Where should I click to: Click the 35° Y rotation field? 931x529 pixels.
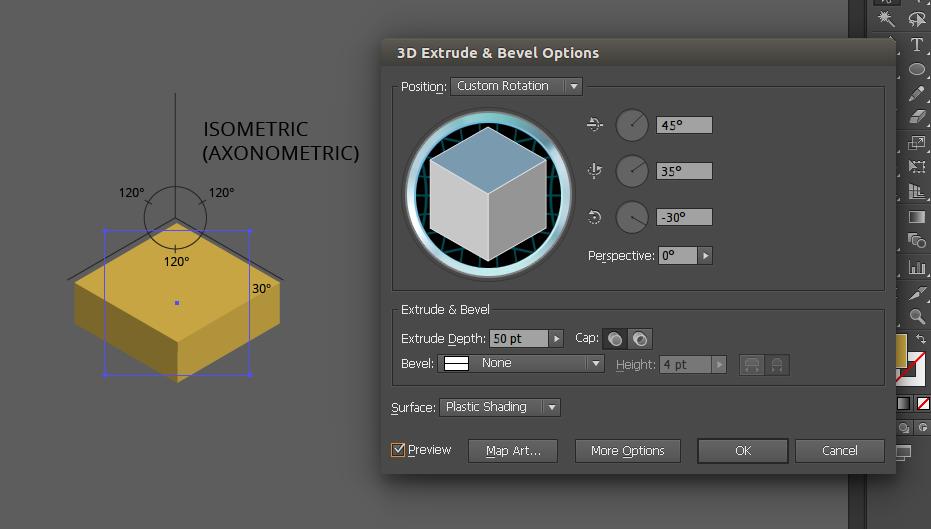(684, 171)
